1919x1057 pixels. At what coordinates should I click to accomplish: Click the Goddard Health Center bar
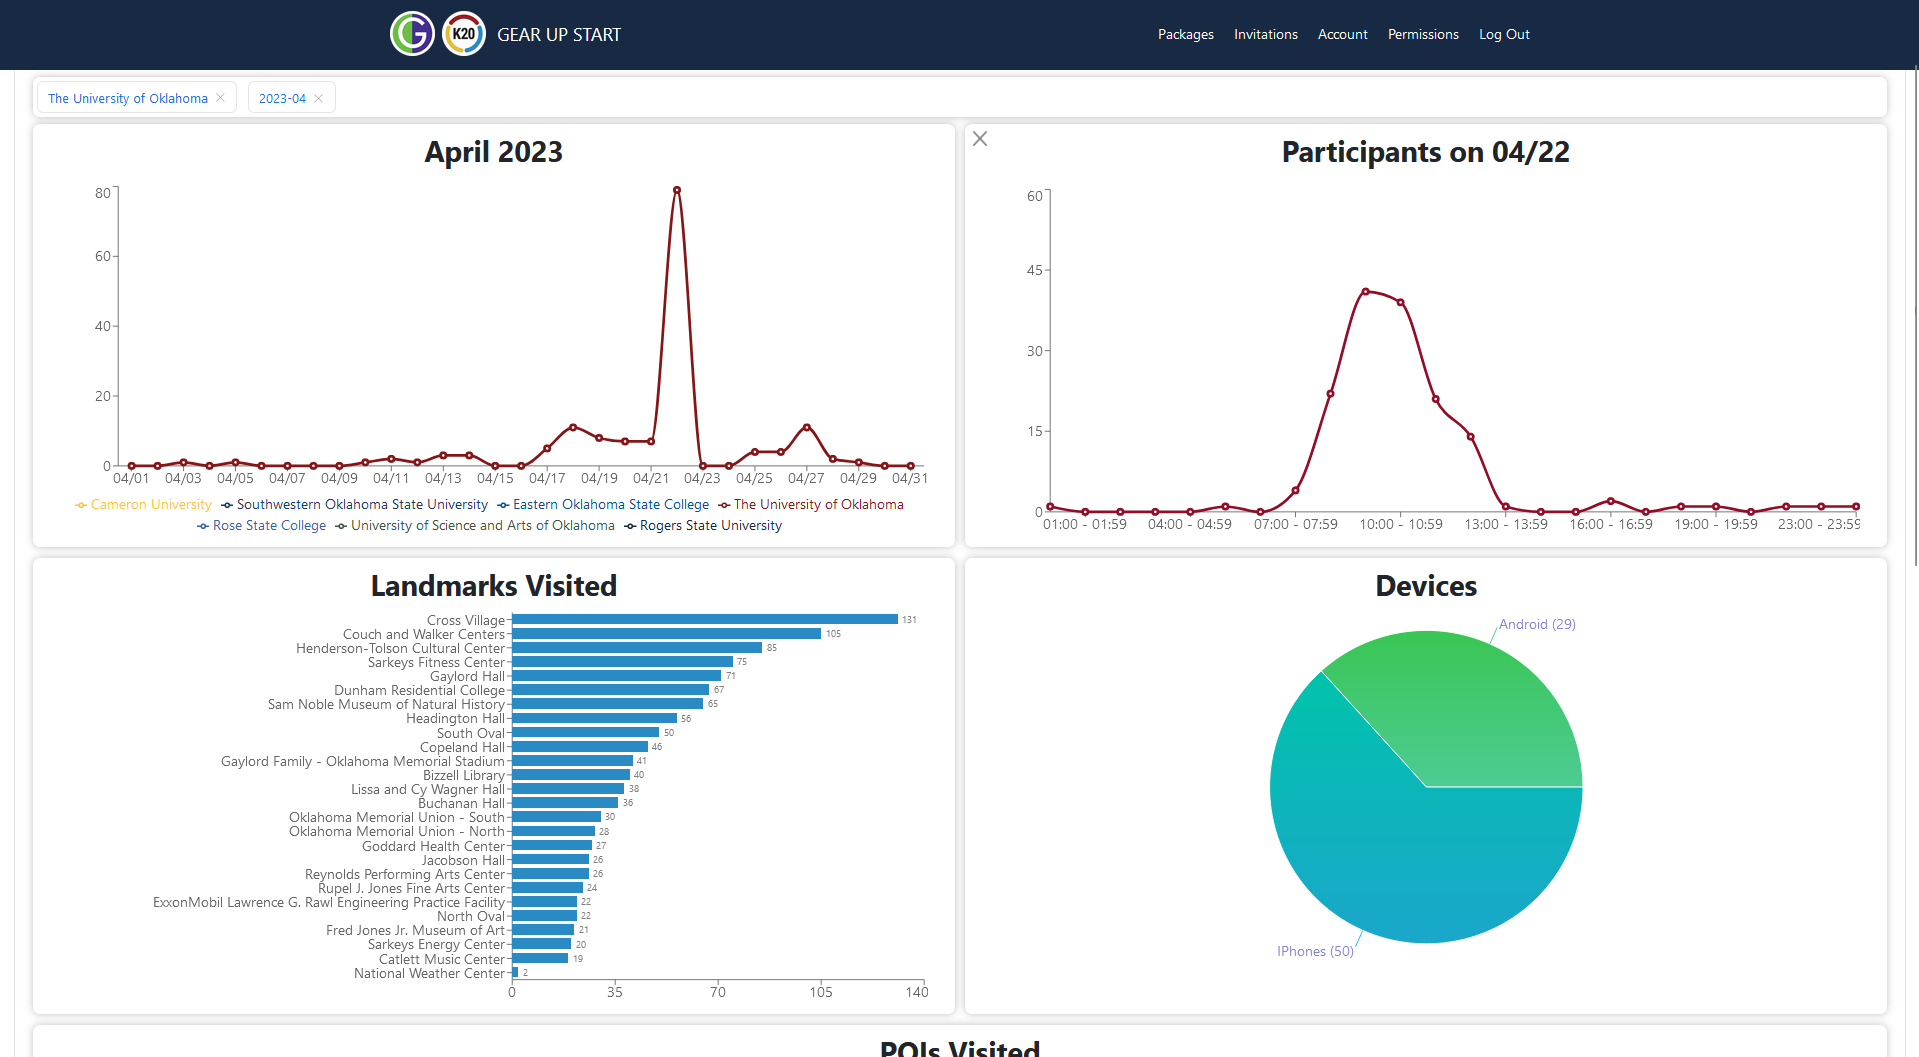tap(552, 846)
